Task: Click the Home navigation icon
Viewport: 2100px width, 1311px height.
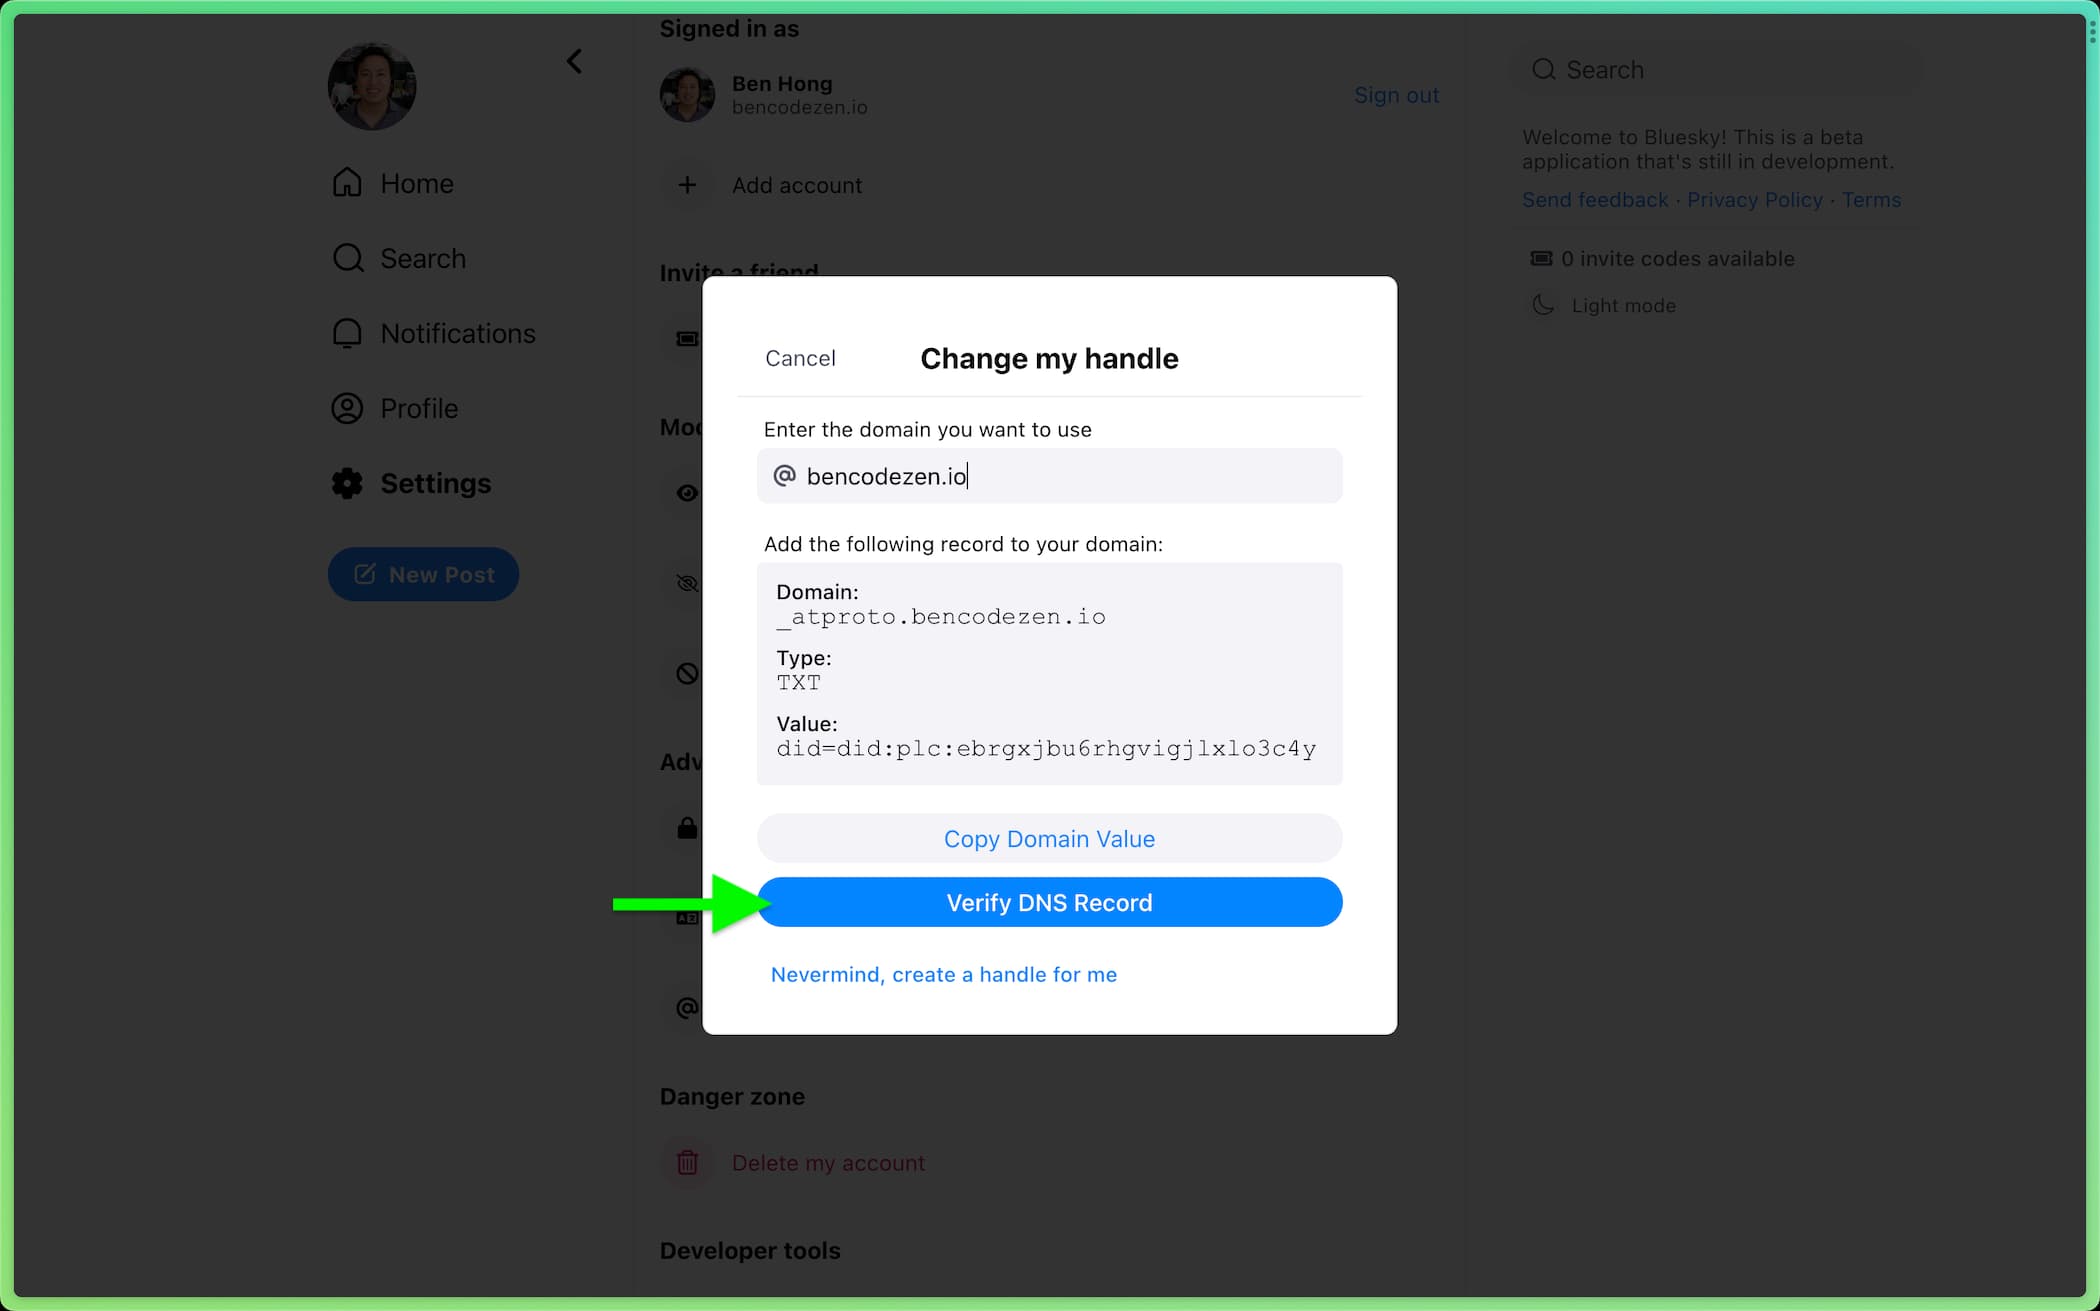Action: point(350,183)
